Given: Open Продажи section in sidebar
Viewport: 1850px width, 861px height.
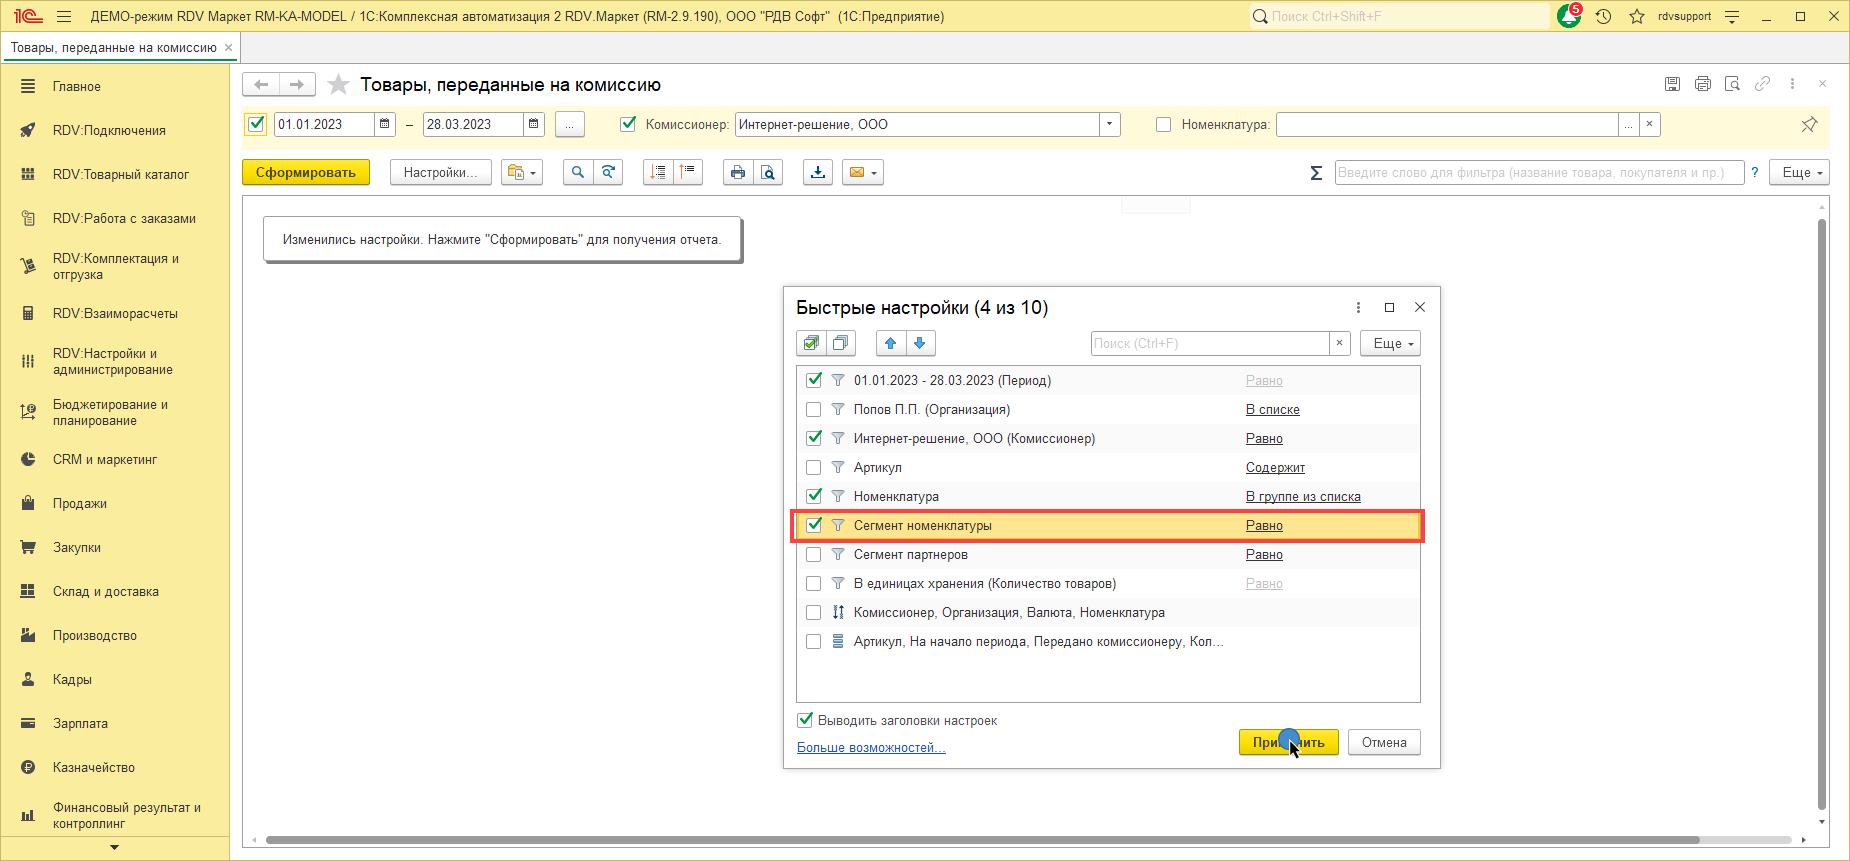Looking at the screenshot, I should click(80, 503).
